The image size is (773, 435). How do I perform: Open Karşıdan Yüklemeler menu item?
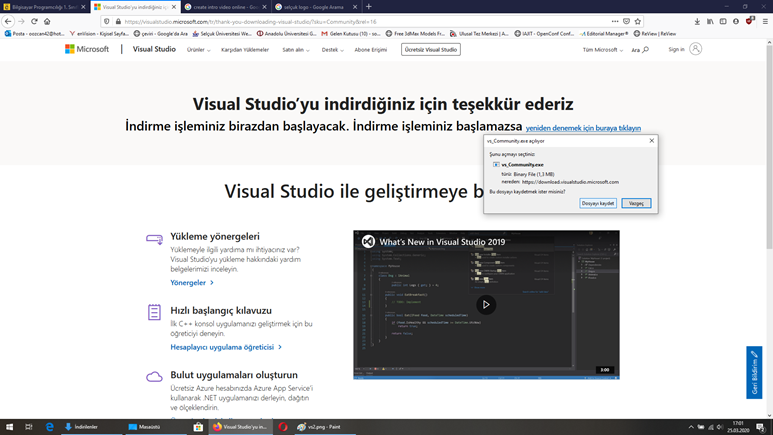(245, 49)
